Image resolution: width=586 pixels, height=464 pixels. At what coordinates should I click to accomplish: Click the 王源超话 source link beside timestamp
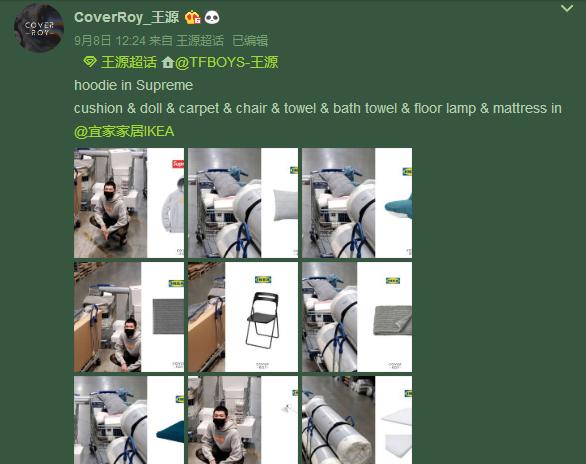pyautogui.click(x=200, y=40)
